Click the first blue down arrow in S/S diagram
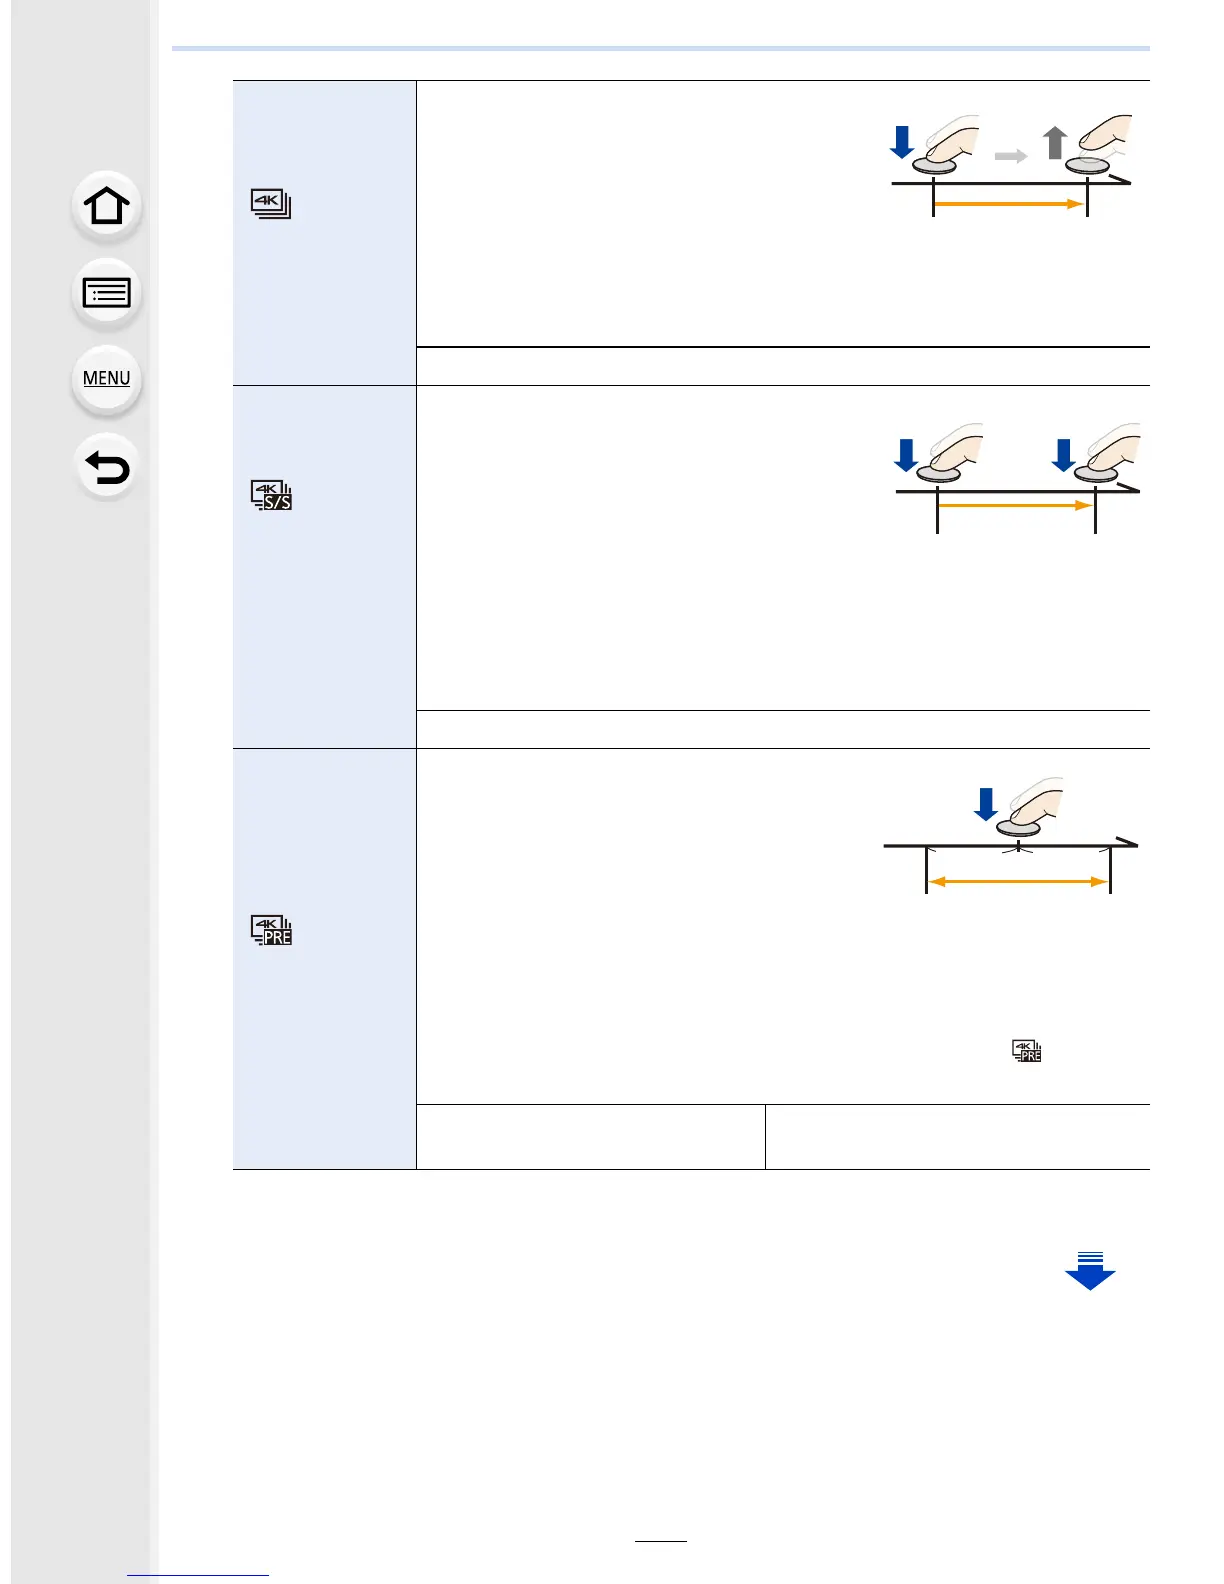 (x=906, y=455)
